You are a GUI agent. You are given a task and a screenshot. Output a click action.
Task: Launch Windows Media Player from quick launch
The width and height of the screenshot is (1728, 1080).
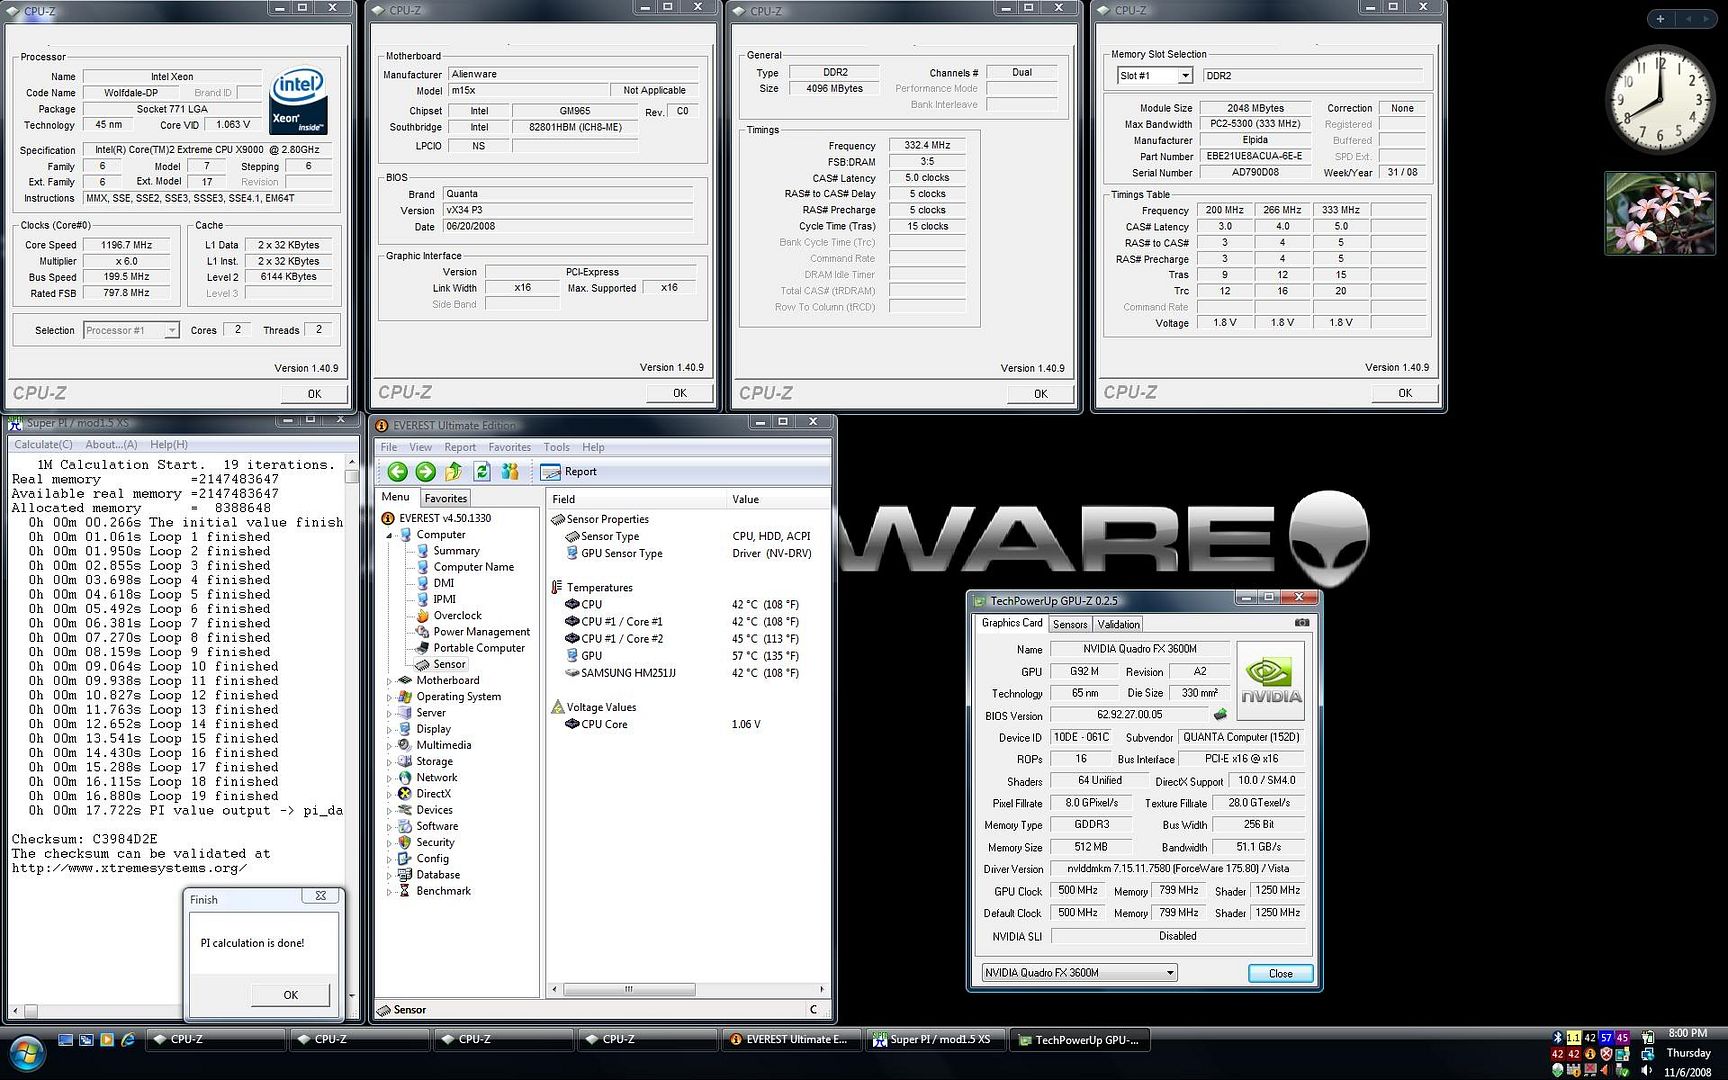point(107,1040)
